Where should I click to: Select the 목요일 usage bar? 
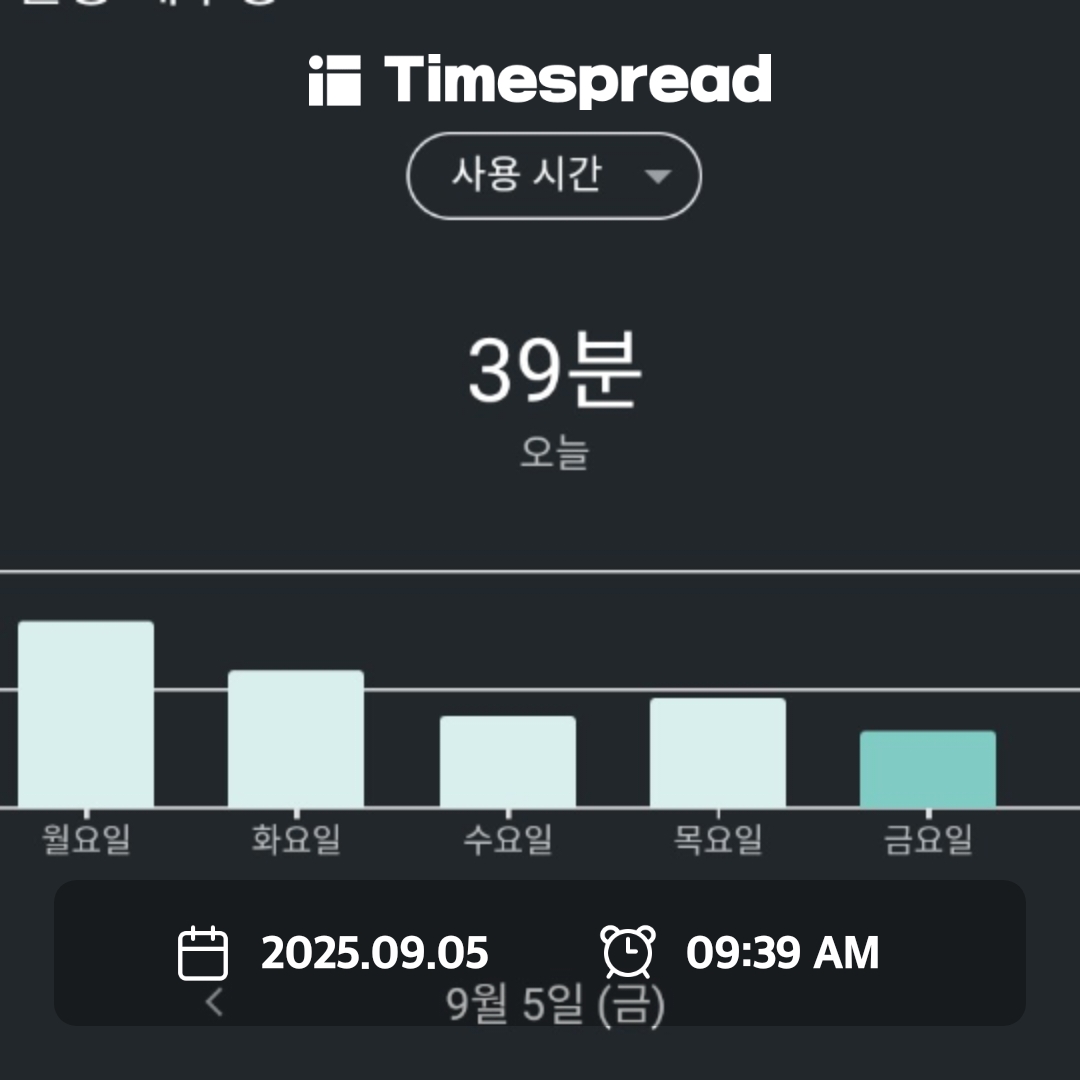coord(718,752)
